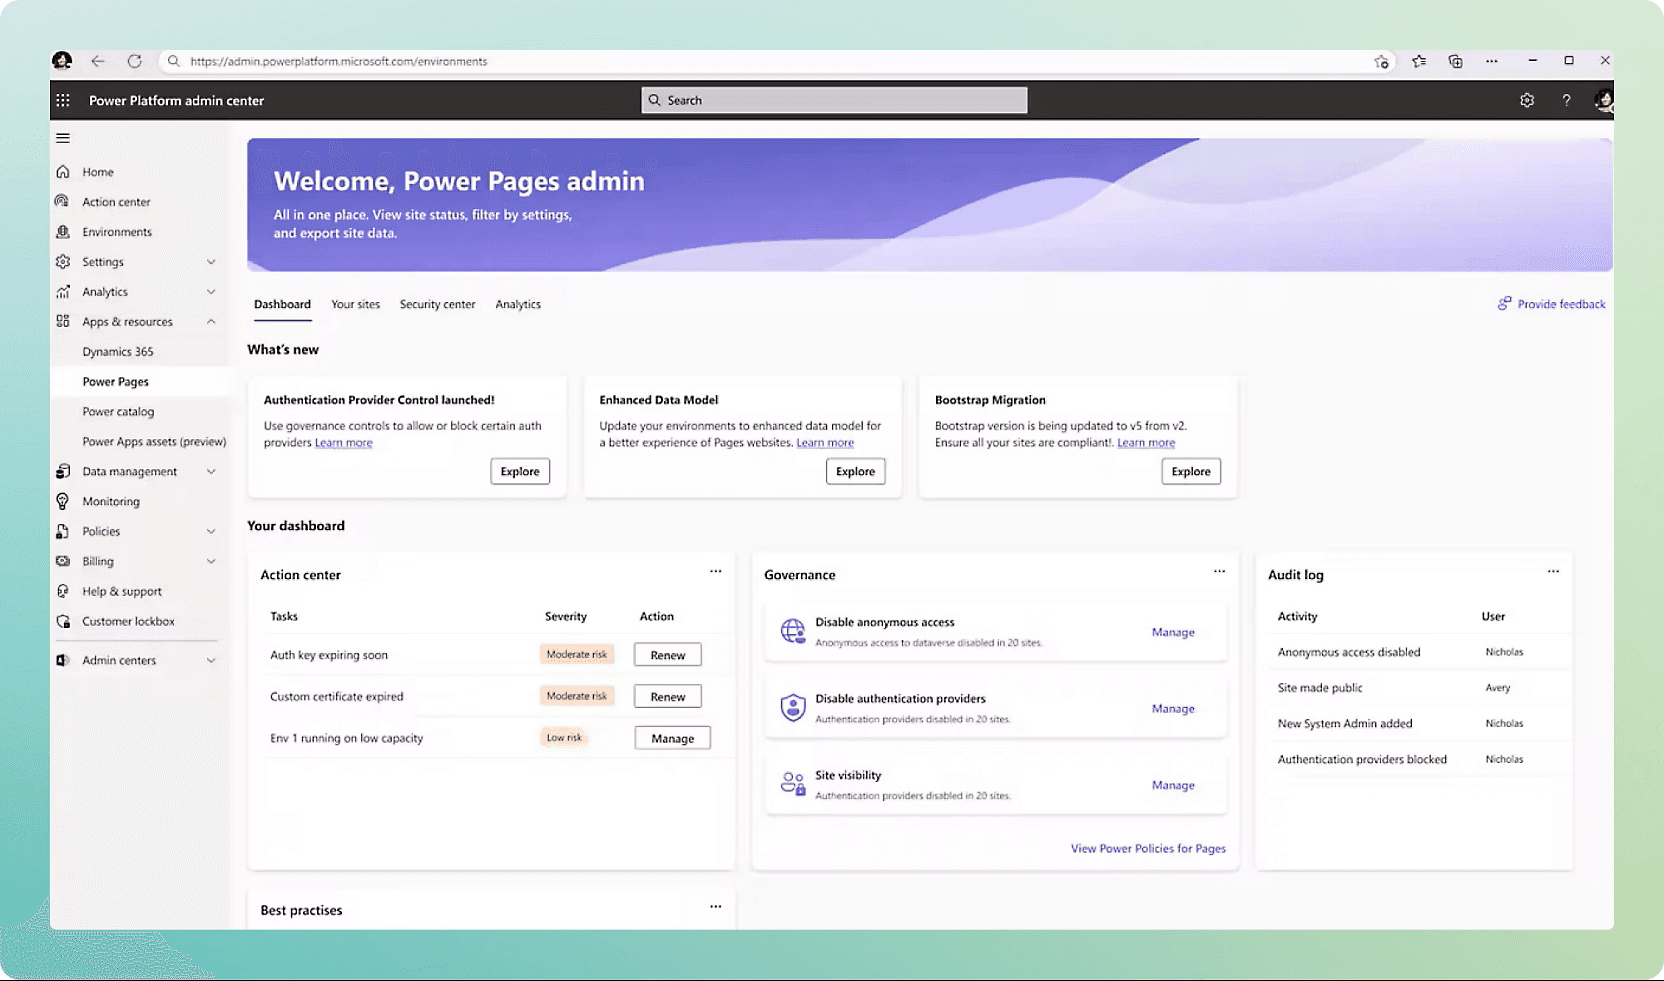Expand the Data management section
The image size is (1664, 981).
(211, 472)
